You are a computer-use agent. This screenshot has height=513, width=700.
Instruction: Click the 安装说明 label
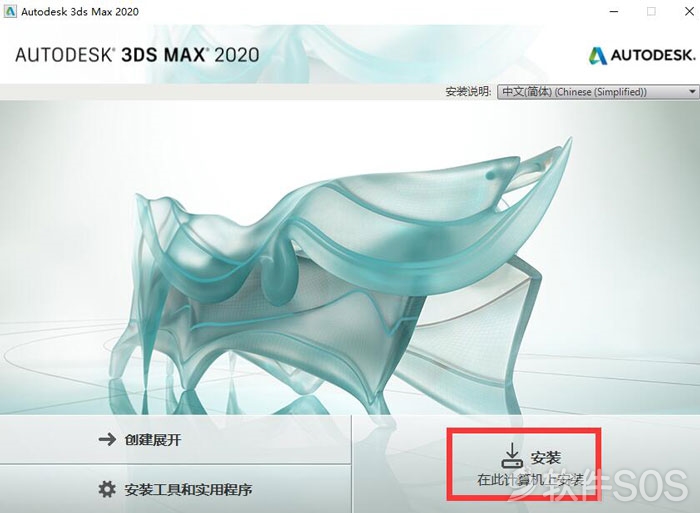pos(468,92)
